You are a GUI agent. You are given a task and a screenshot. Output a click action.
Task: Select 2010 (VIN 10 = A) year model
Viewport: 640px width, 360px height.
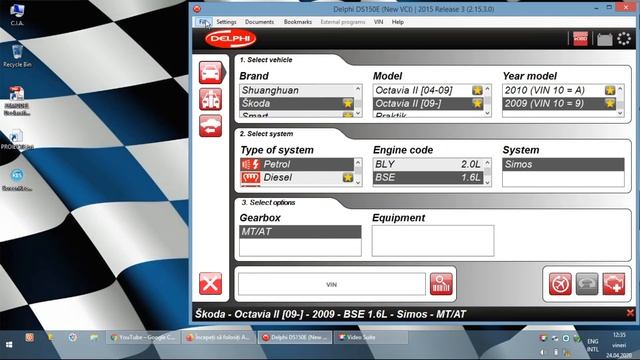point(560,90)
